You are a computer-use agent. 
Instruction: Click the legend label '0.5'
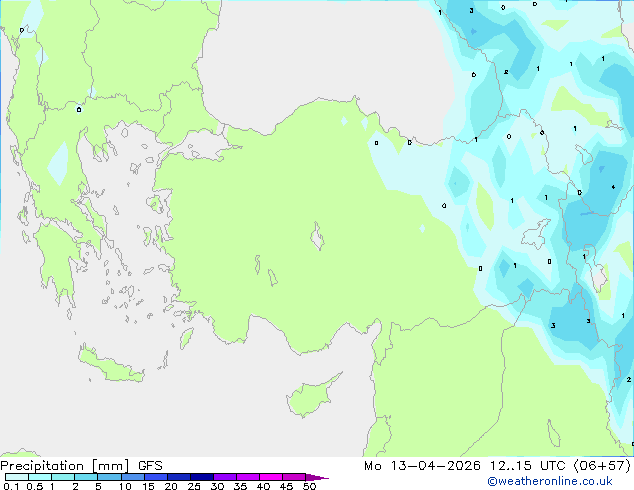point(34,486)
